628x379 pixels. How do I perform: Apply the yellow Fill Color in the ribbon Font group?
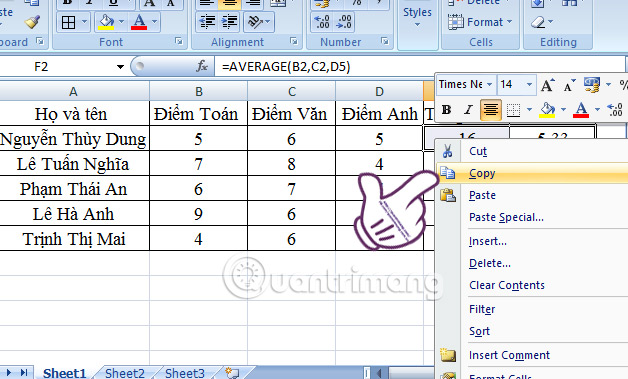point(106,22)
